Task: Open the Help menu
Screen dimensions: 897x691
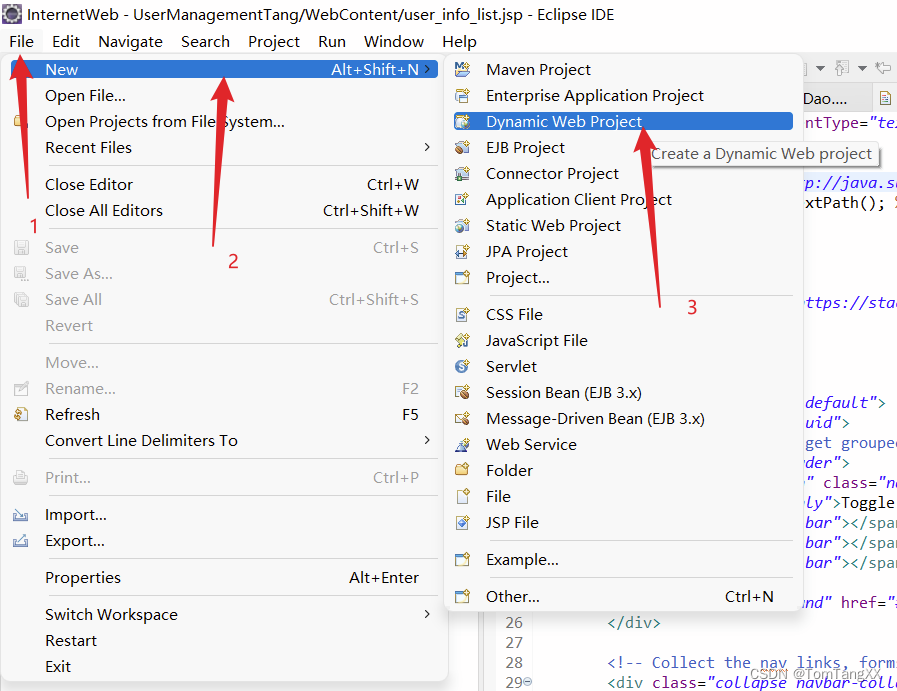Action: pos(459,42)
